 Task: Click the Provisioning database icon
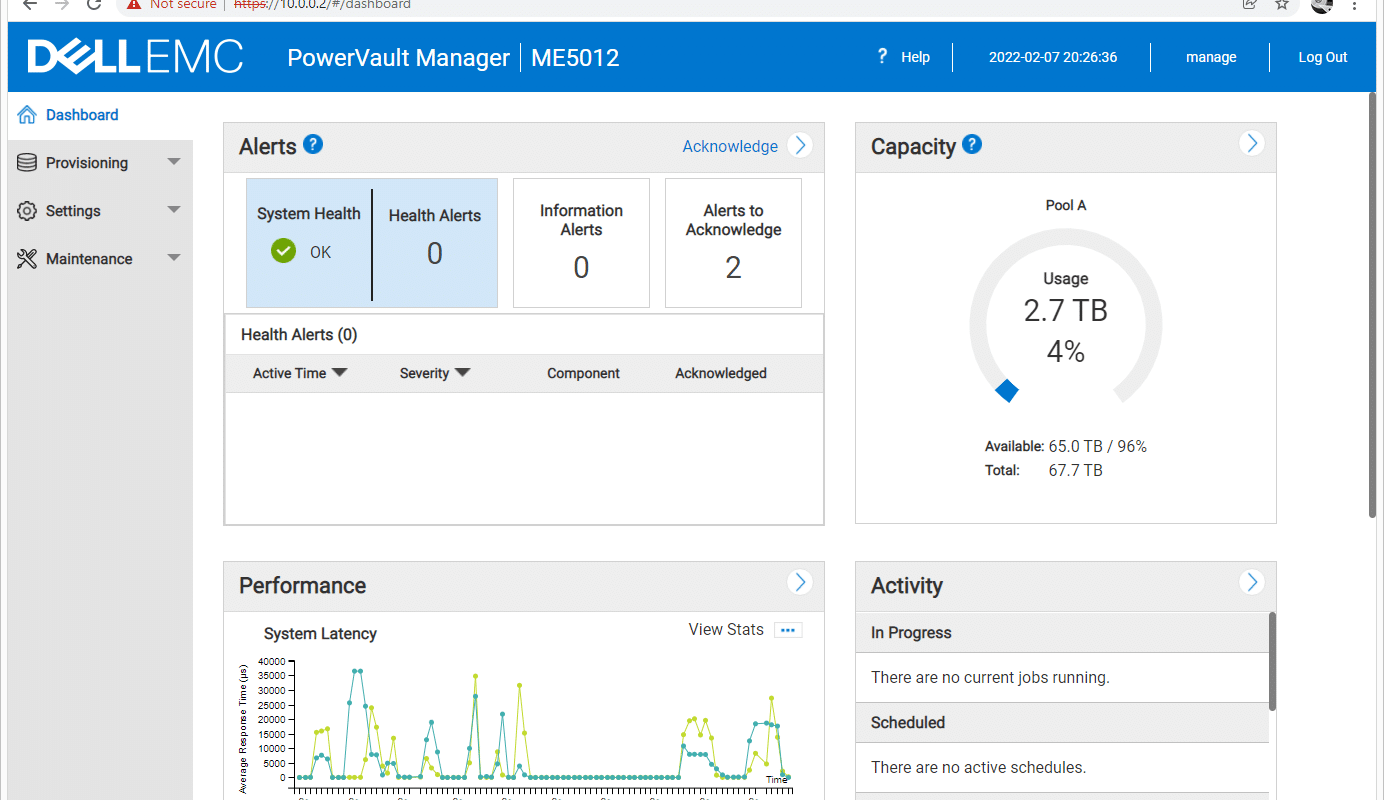pos(27,163)
